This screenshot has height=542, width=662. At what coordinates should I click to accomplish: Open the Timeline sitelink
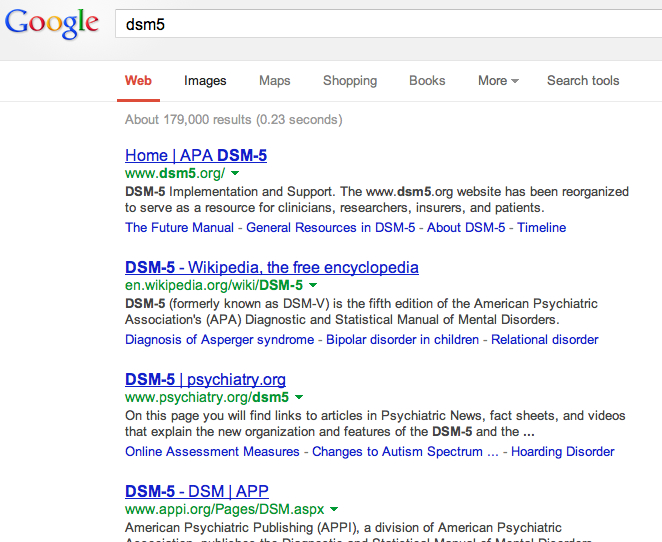(541, 228)
